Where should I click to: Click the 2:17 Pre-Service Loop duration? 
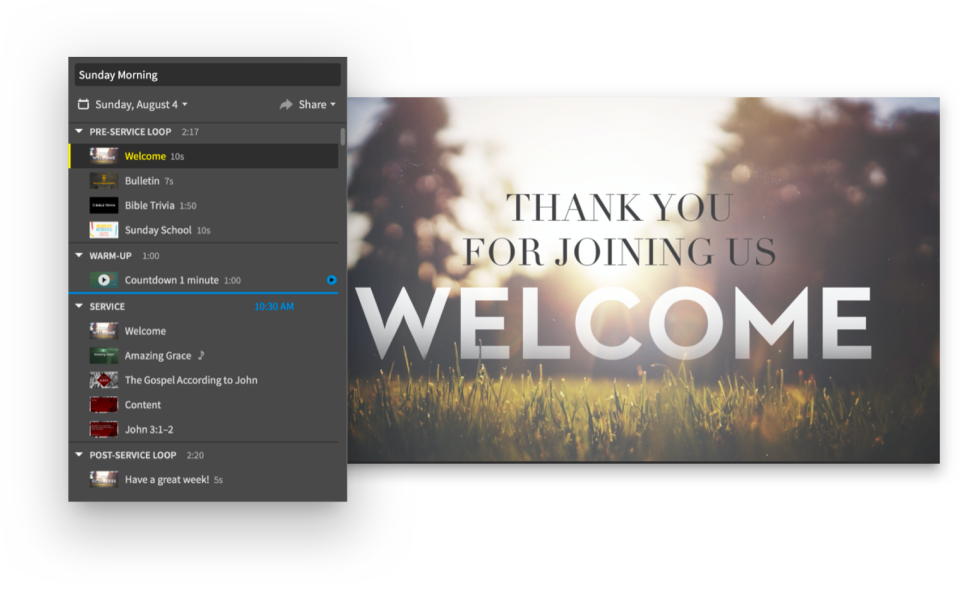[x=190, y=132]
